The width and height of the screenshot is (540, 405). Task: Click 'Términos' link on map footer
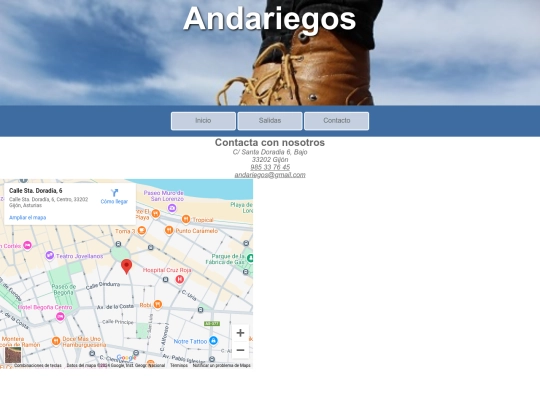(179, 365)
